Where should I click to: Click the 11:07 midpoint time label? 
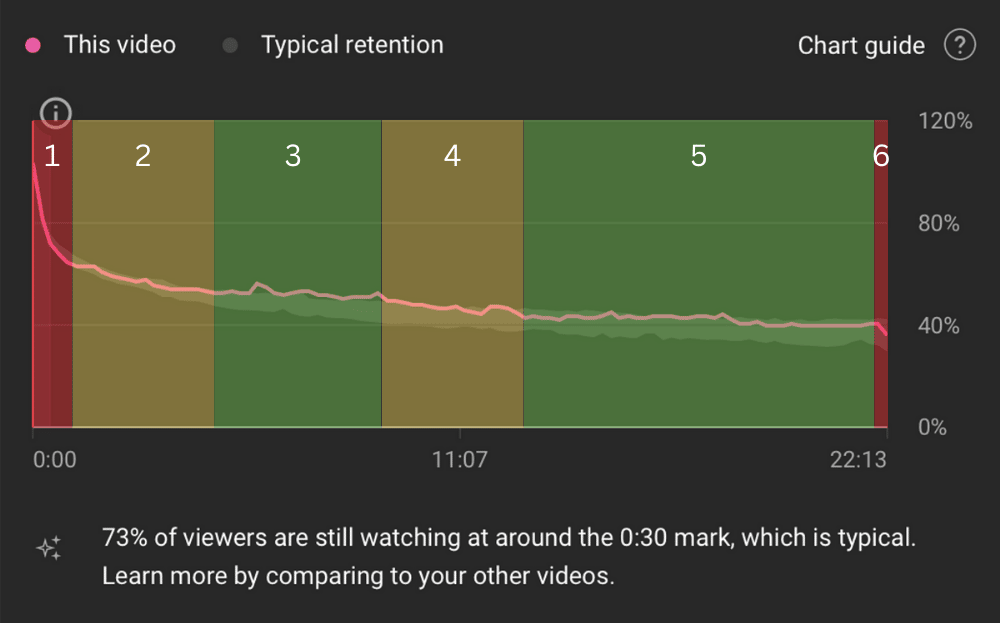[460, 460]
